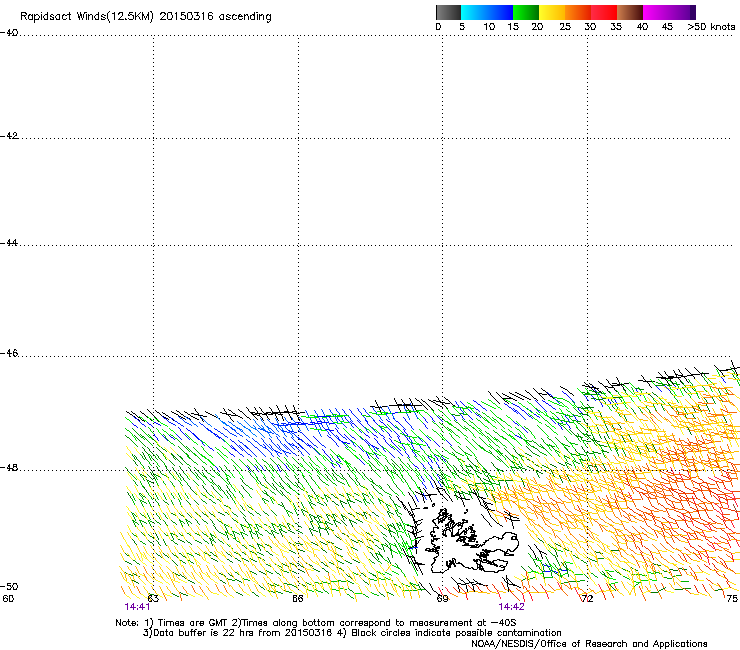Click the purple 14:42 pass time label
Image resolution: width=740 pixels, height=650 pixels.
point(512,607)
